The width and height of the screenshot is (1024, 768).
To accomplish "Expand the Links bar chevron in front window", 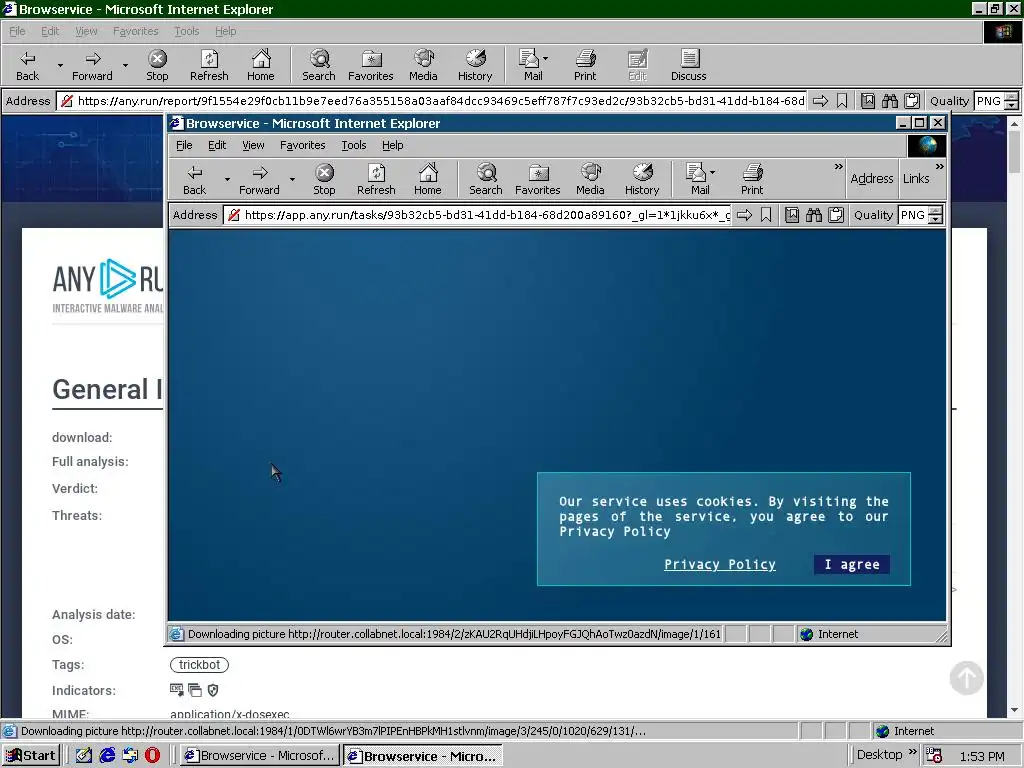I will 939,167.
